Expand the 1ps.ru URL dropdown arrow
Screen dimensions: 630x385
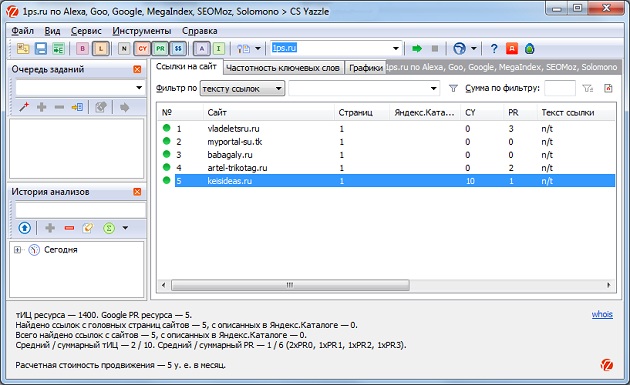tap(396, 49)
